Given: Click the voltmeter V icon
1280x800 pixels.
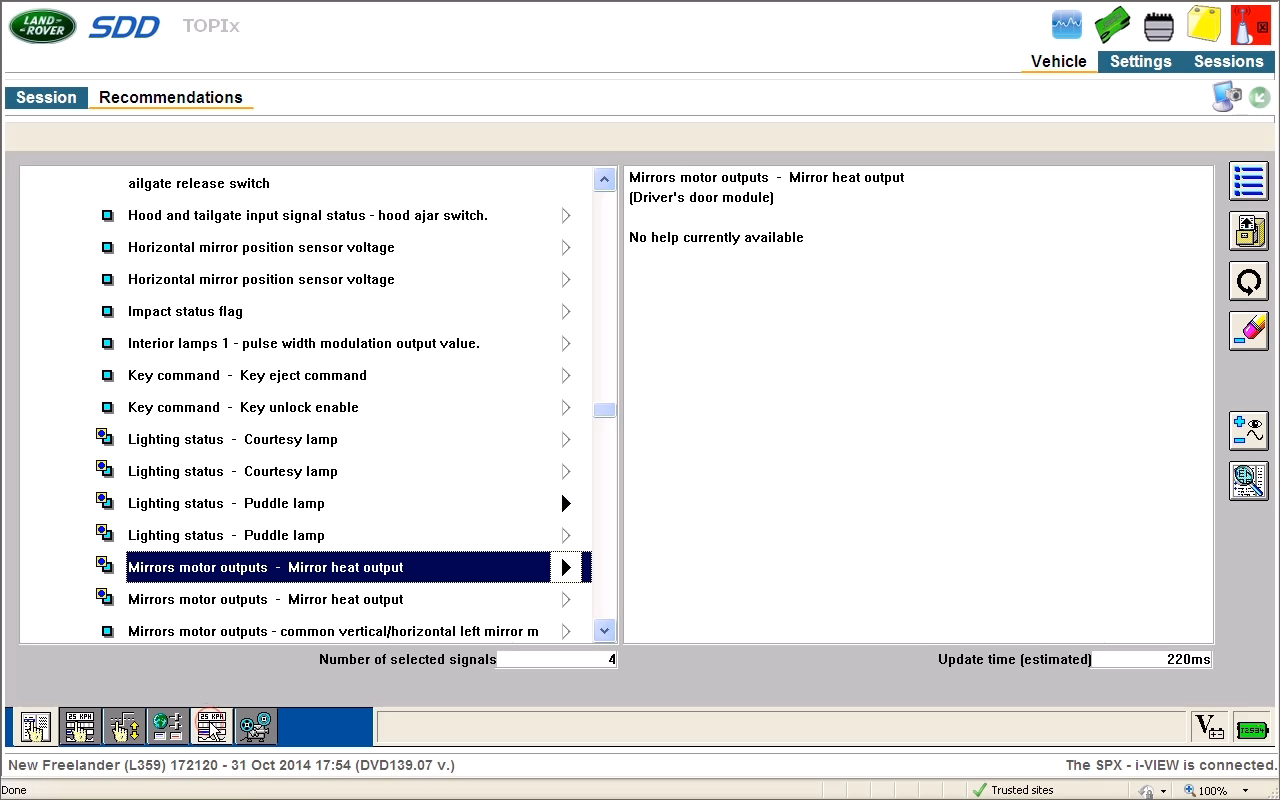Looking at the screenshot, I should pos(1209,728).
